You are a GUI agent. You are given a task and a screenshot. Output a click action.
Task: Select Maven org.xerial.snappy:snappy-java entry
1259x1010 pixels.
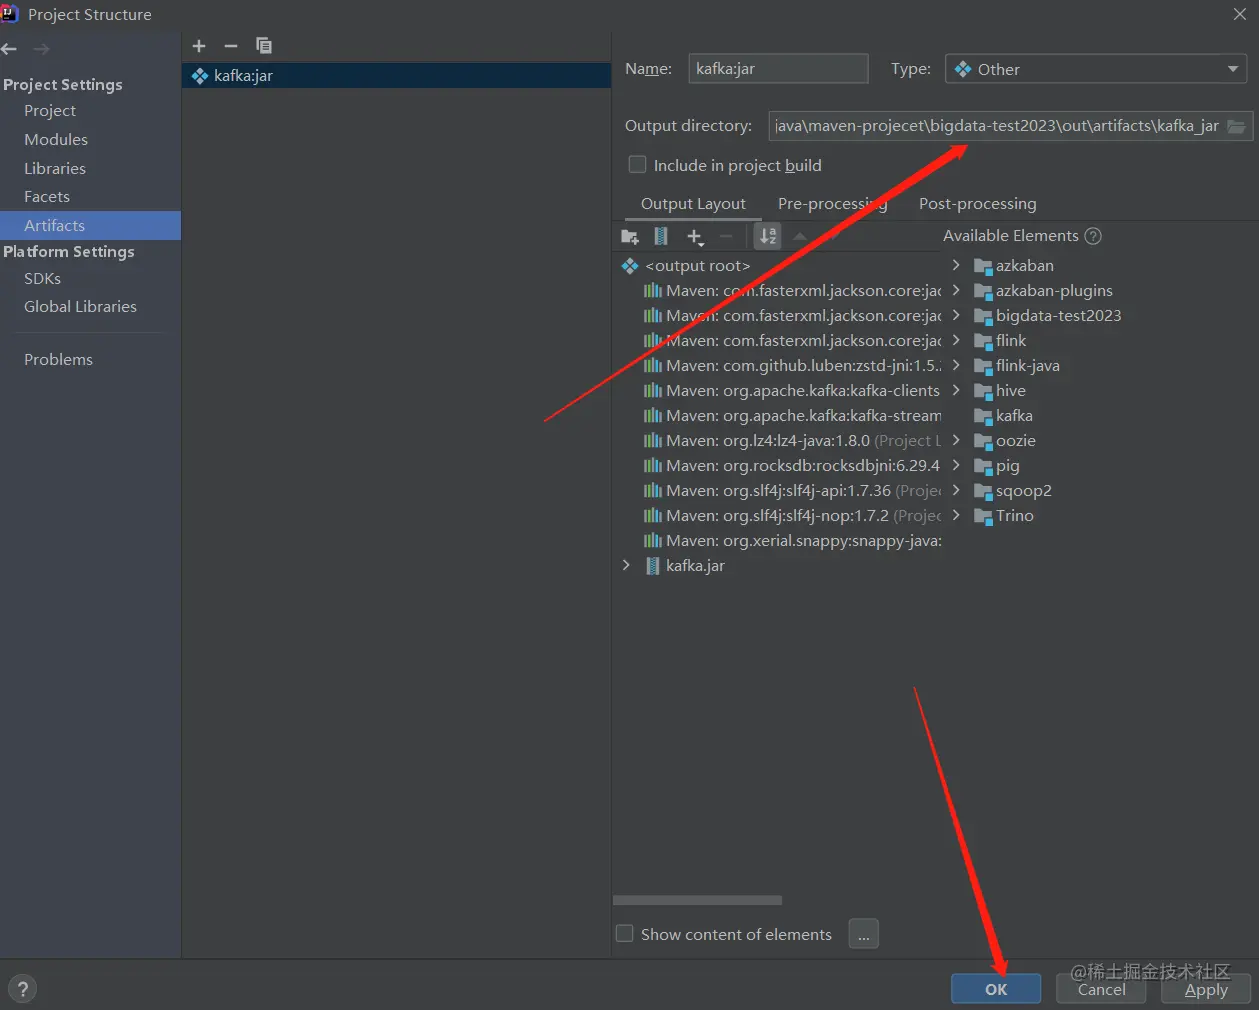[x=792, y=541]
